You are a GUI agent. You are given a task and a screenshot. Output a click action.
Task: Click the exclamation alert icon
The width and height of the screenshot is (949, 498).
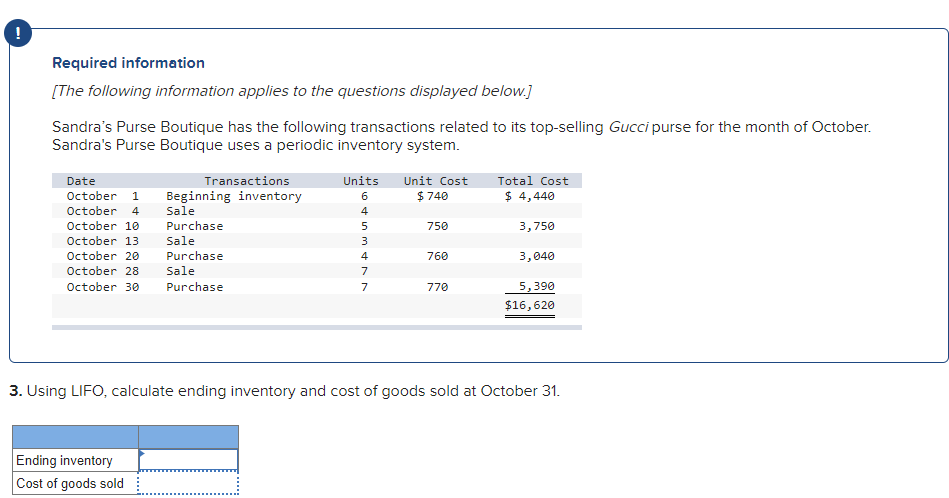(x=18, y=33)
